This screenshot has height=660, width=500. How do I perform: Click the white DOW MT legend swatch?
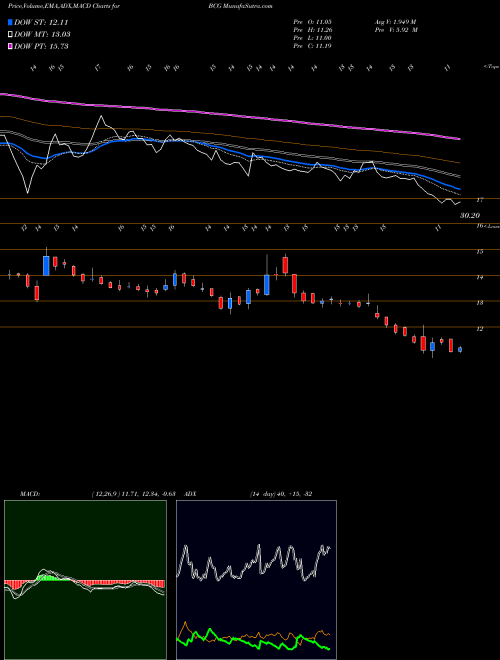11,35
